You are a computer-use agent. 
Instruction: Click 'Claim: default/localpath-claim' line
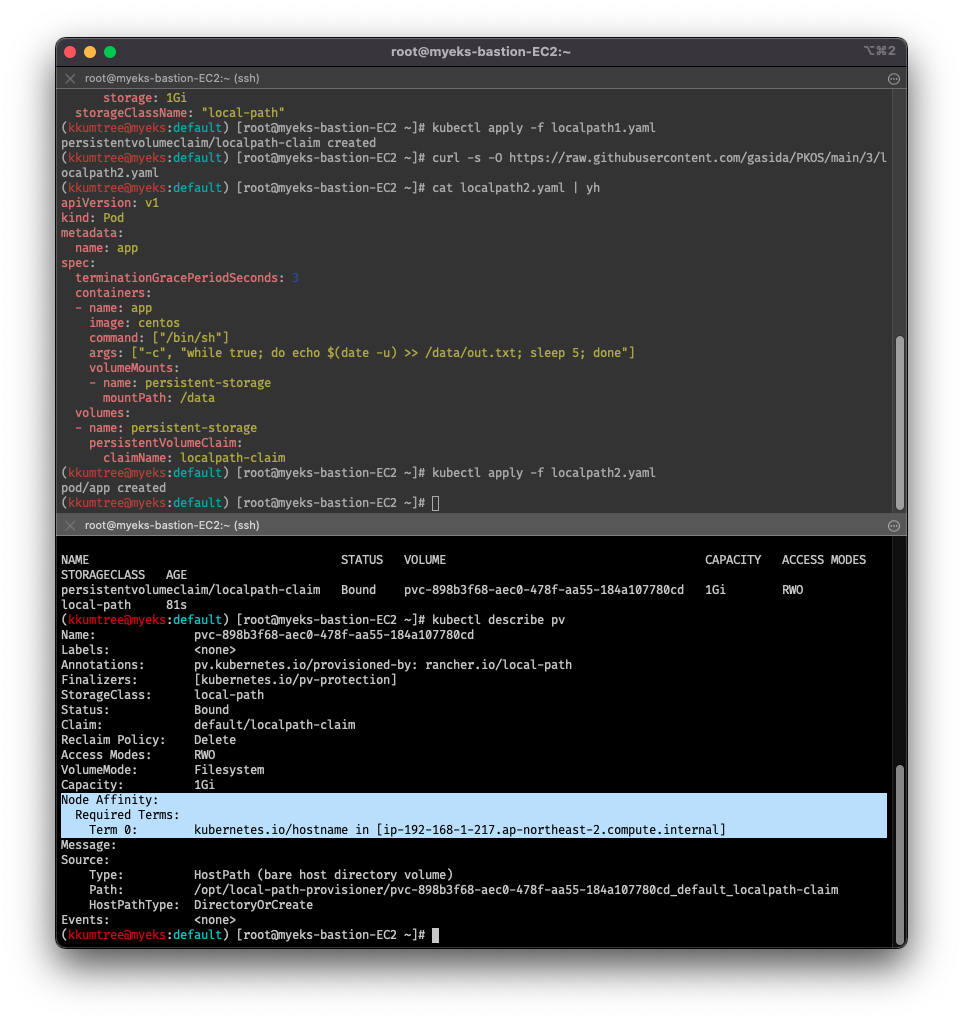(209, 725)
